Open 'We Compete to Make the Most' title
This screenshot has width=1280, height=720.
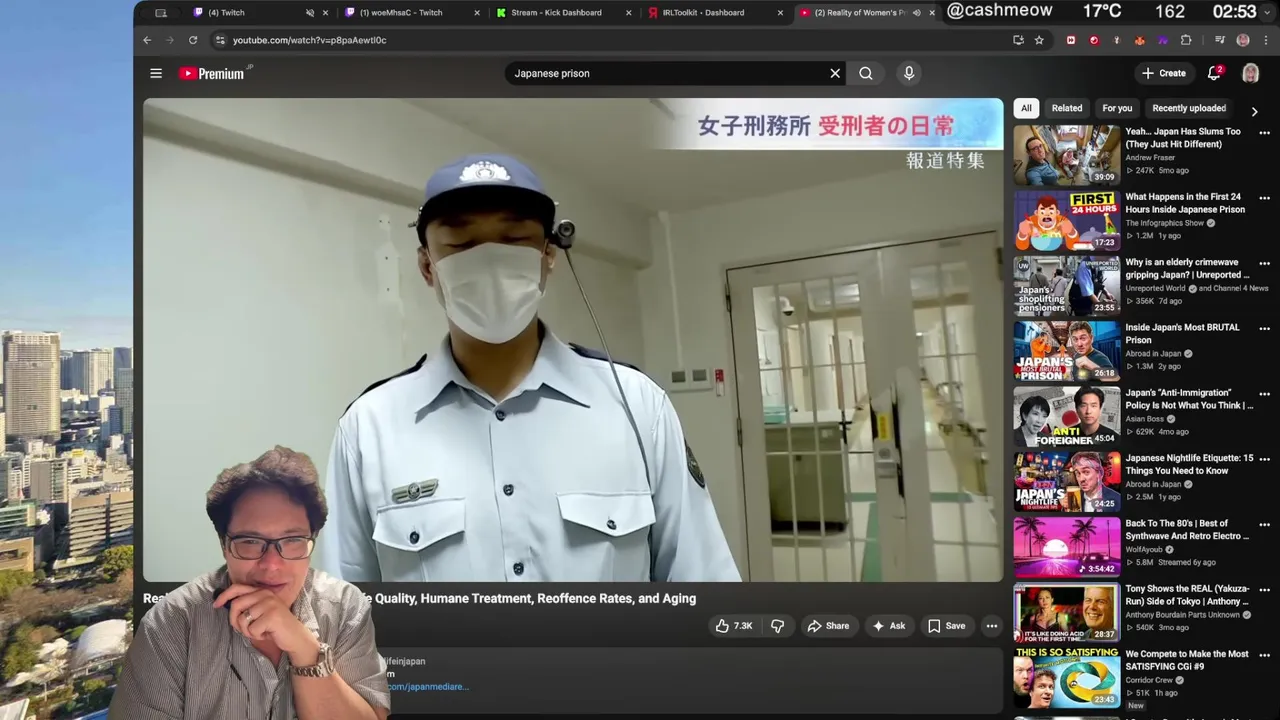tap(1187, 660)
